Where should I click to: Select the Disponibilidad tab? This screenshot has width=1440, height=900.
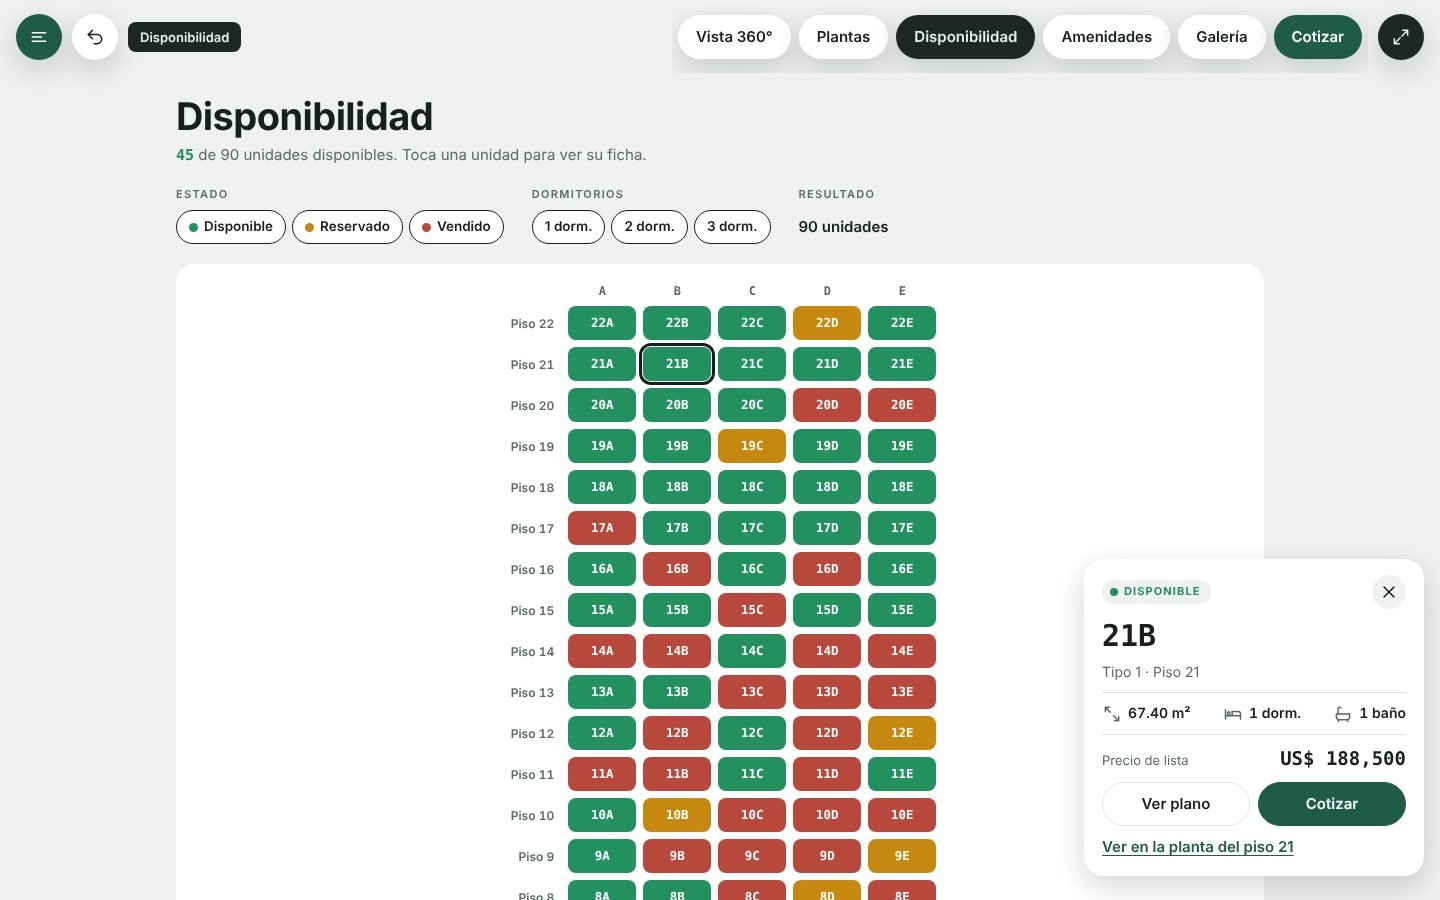(x=965, y=37)
